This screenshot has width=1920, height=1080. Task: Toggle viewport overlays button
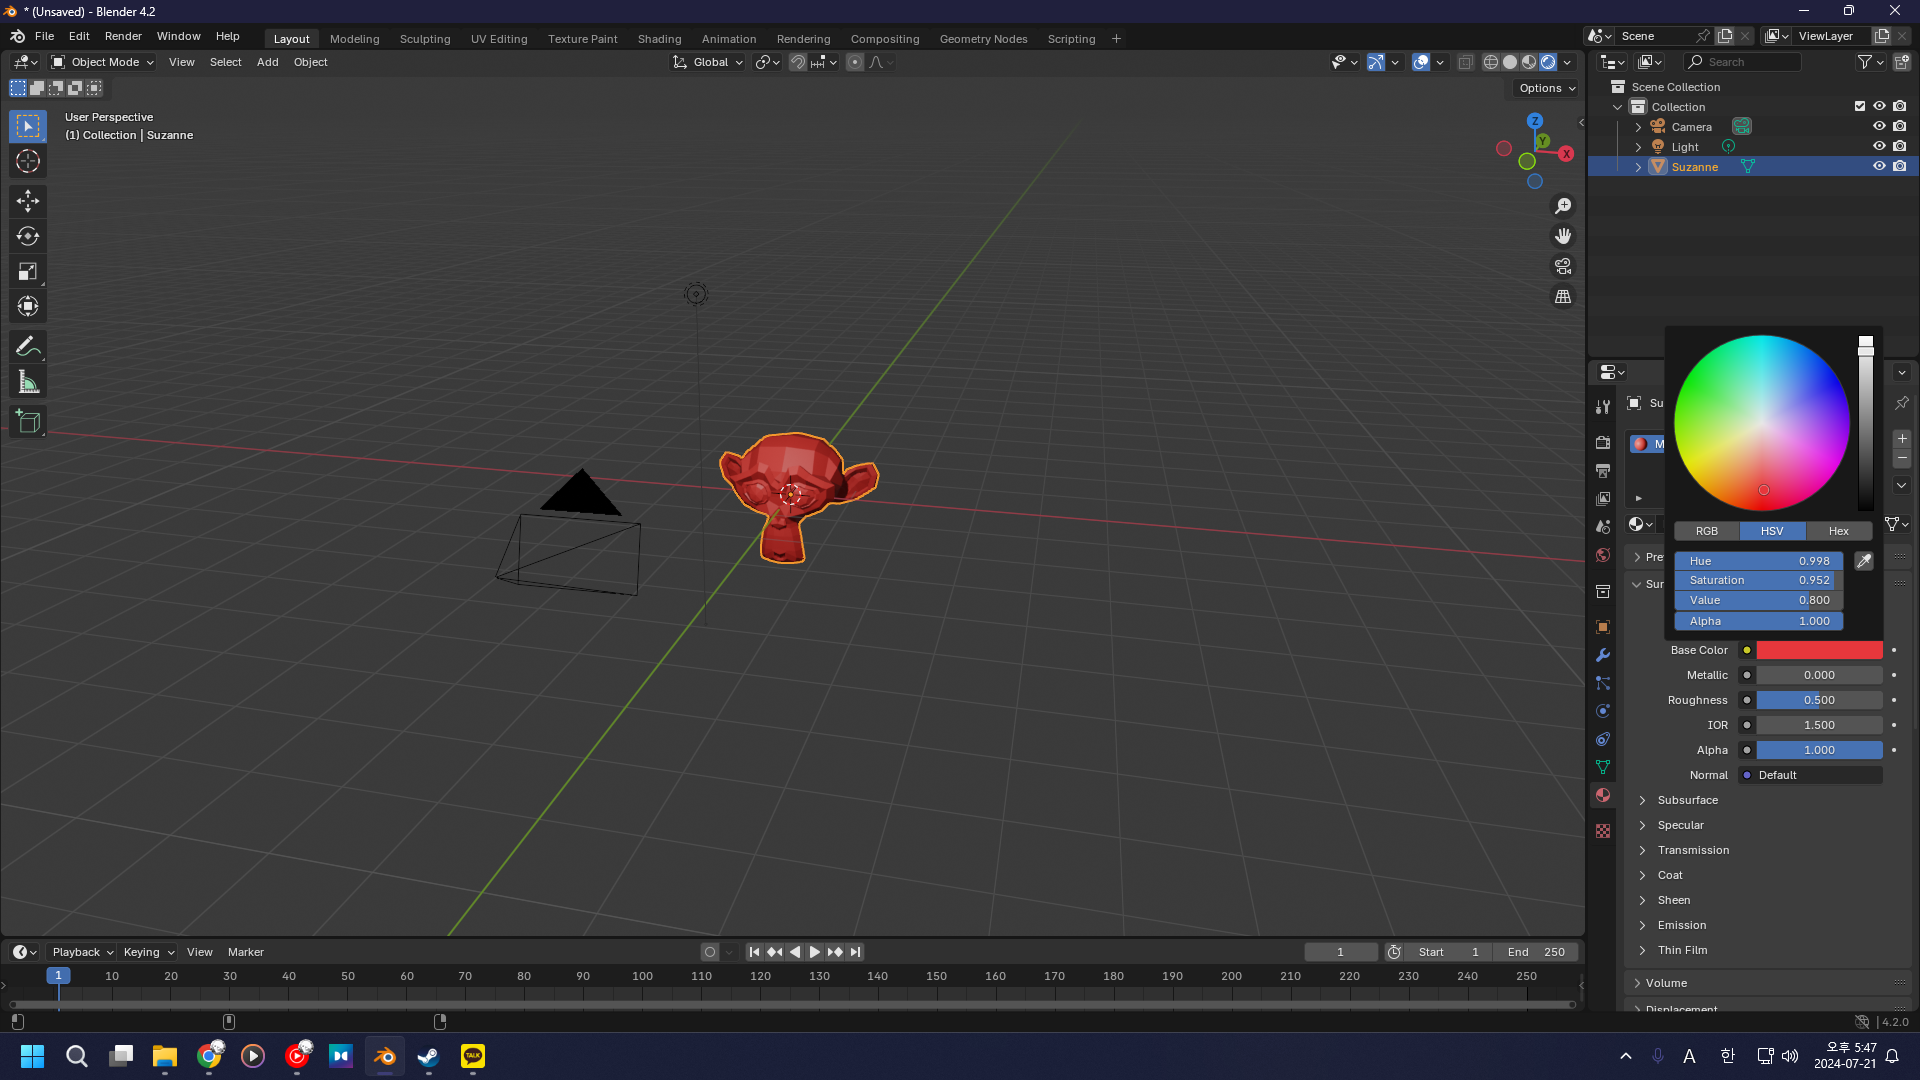pyautogui.click(x=1421, y=62)
